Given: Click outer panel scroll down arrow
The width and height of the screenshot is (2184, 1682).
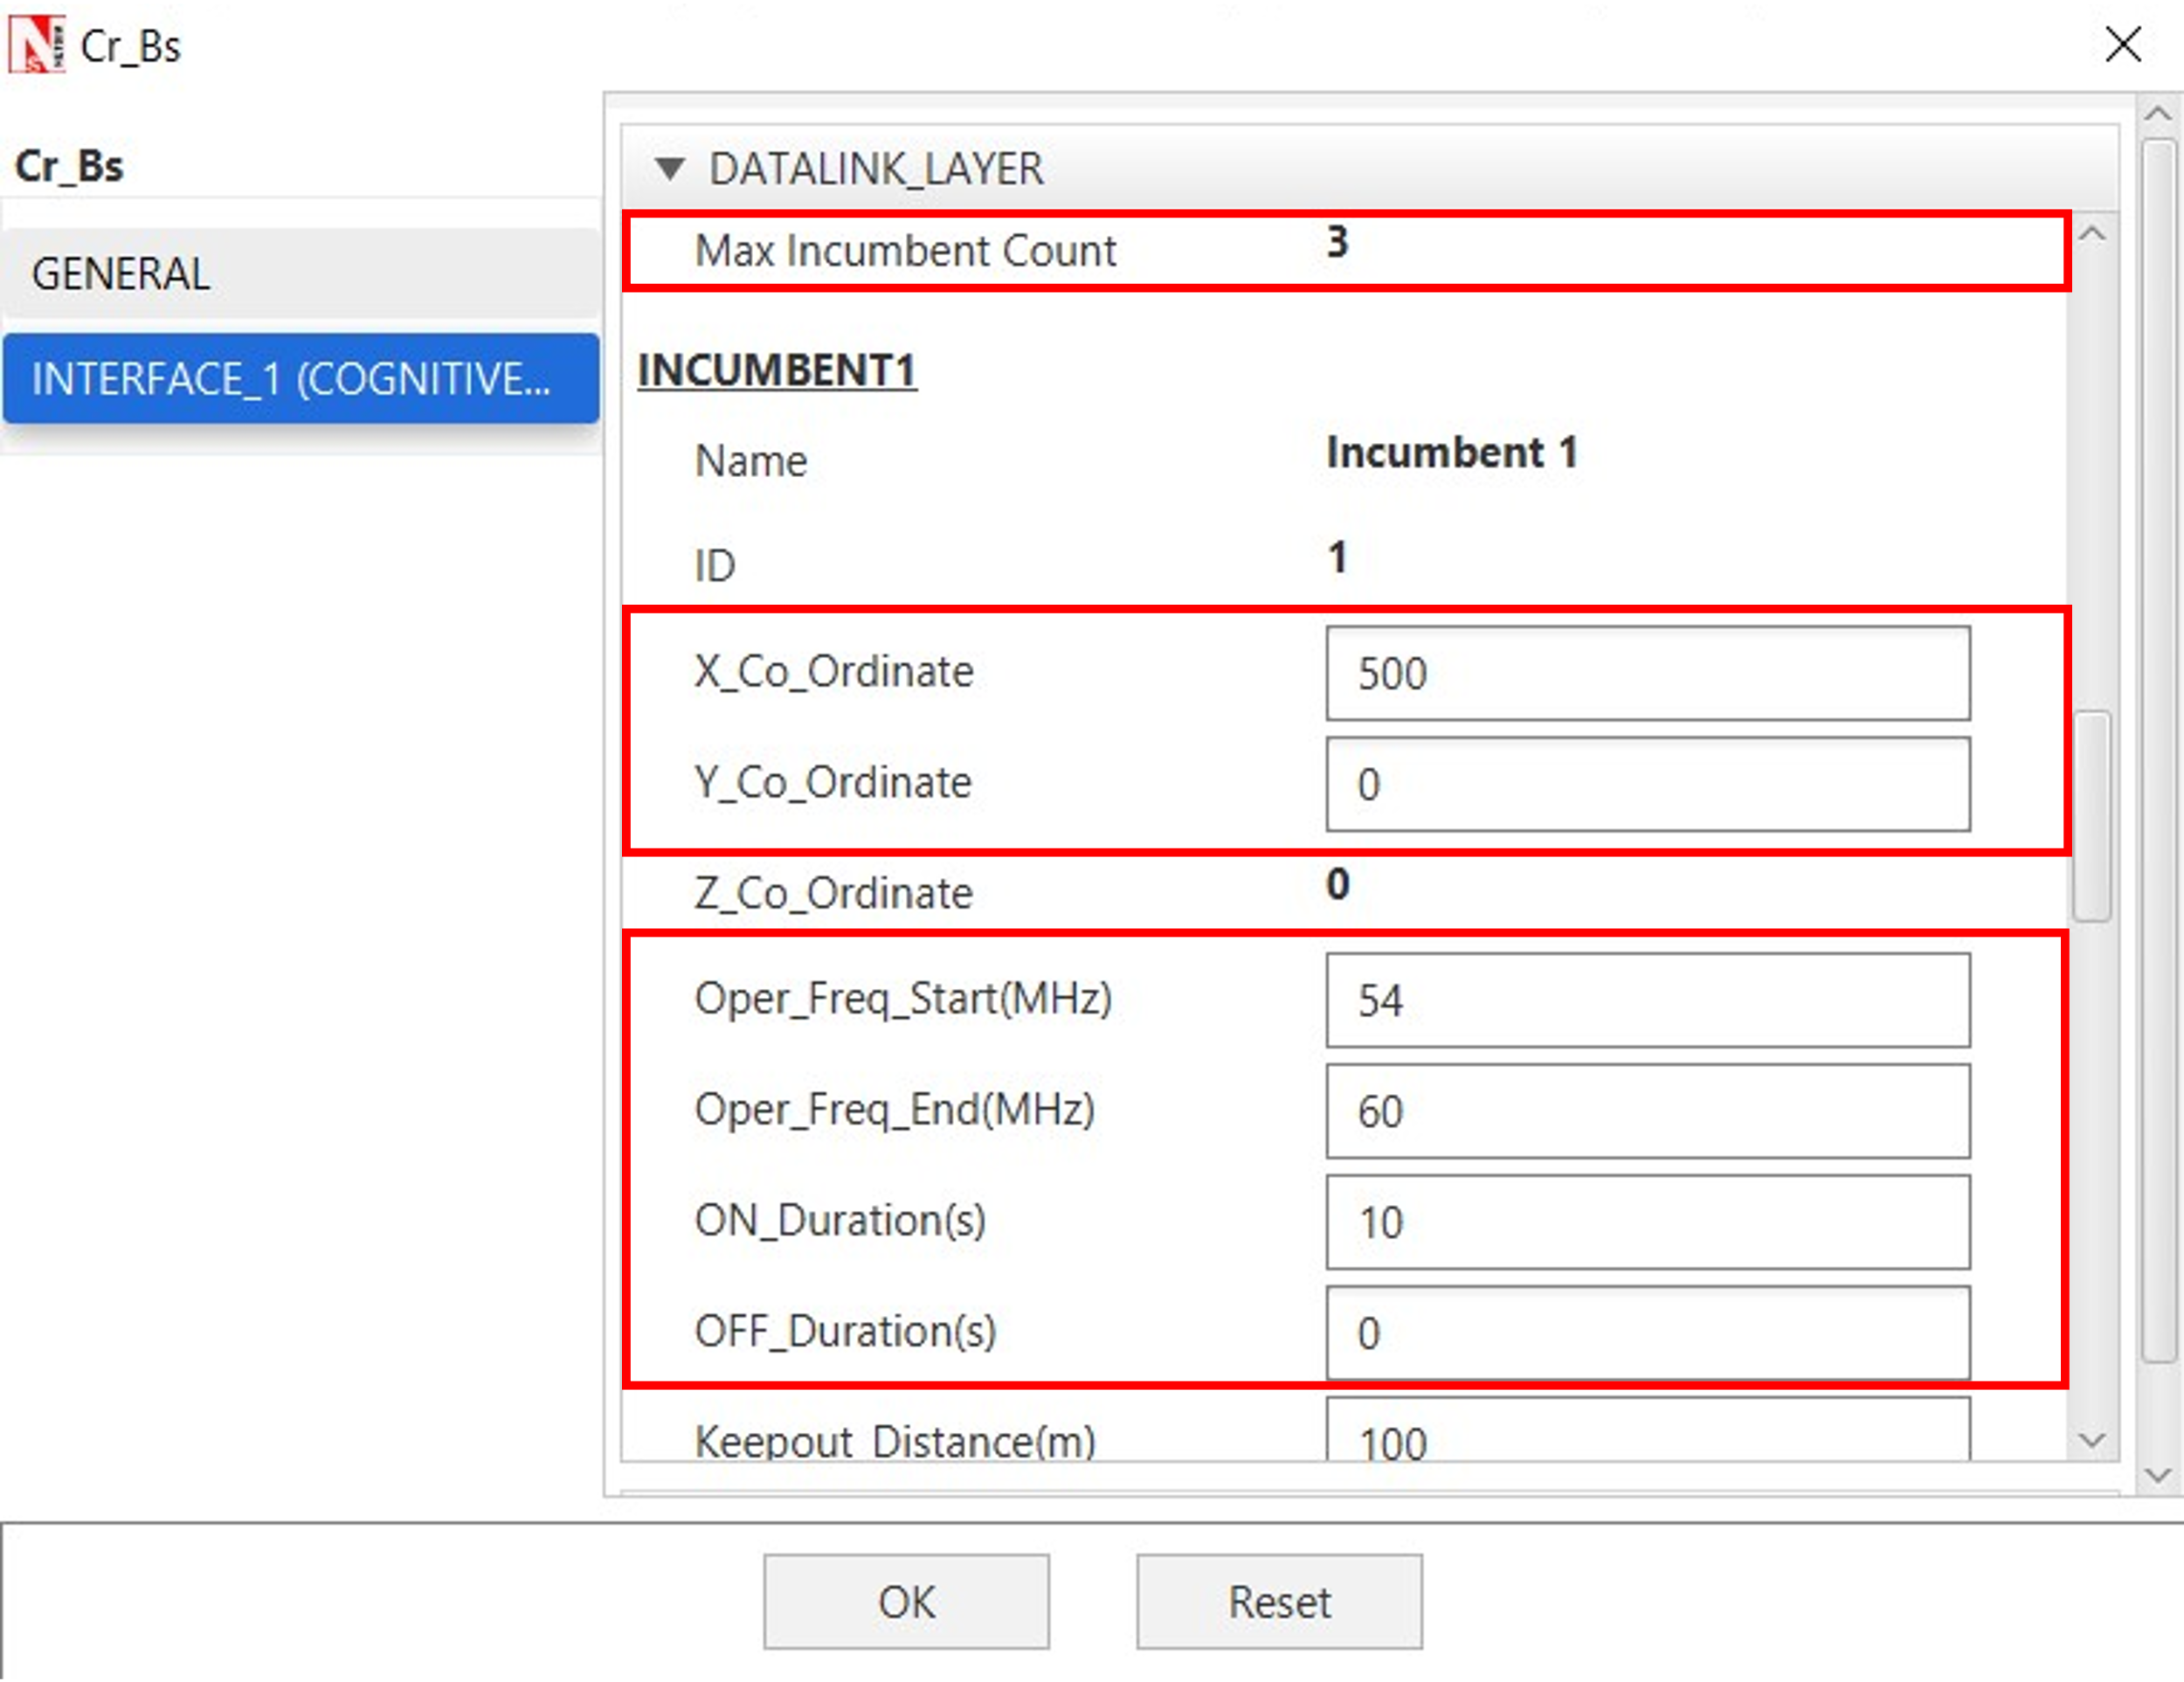Looking at the screenshot, I should (2158, 1475).
